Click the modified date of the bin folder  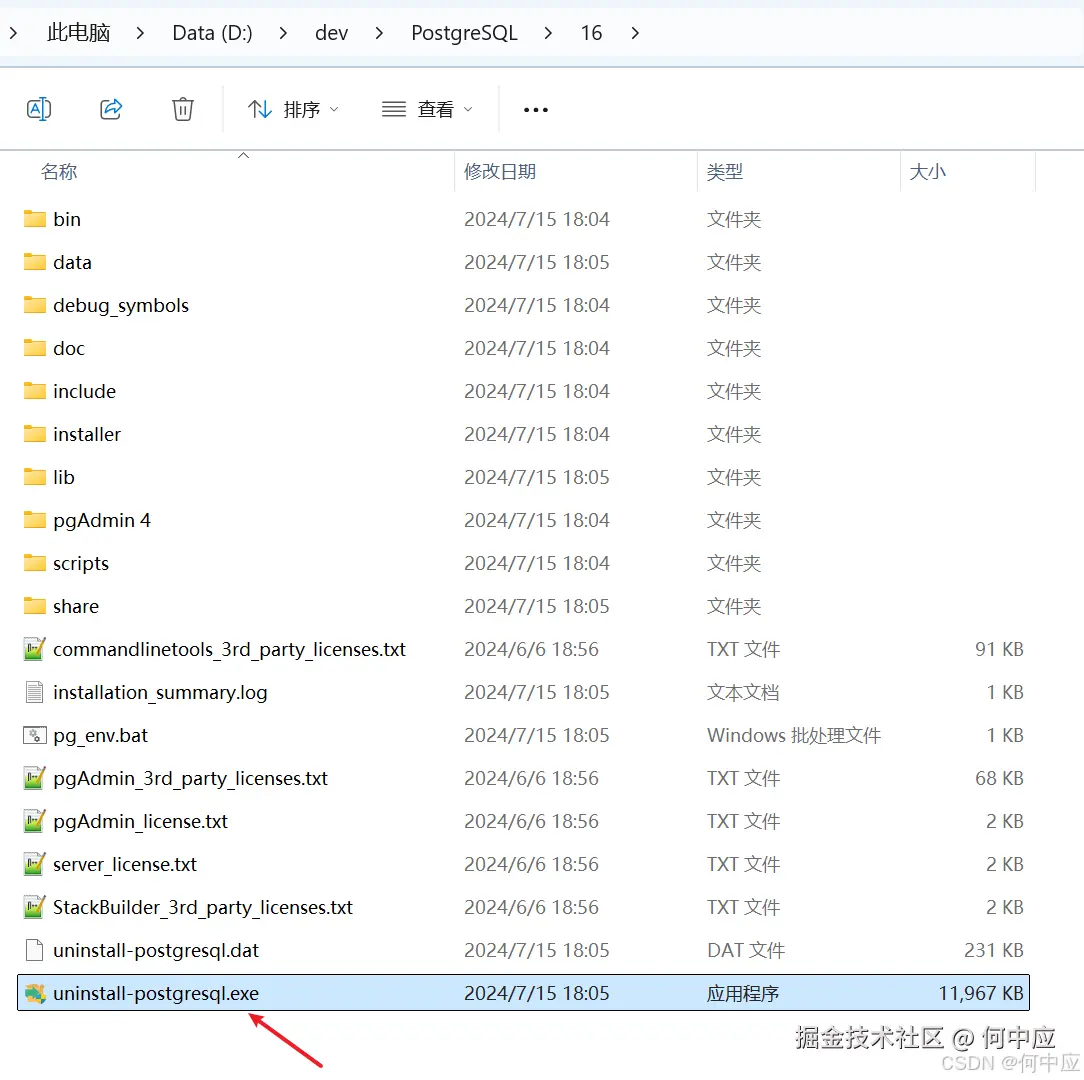click(536, 219)
